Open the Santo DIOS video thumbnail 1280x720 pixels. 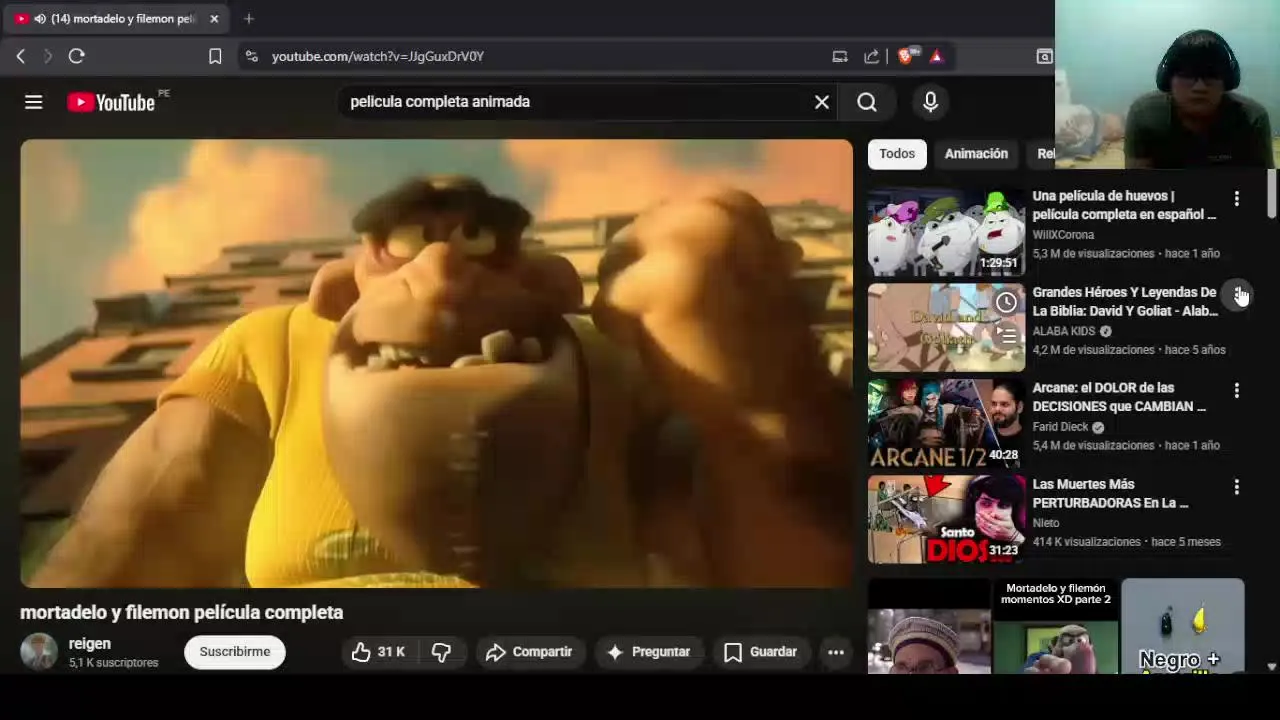click(946, 520)
